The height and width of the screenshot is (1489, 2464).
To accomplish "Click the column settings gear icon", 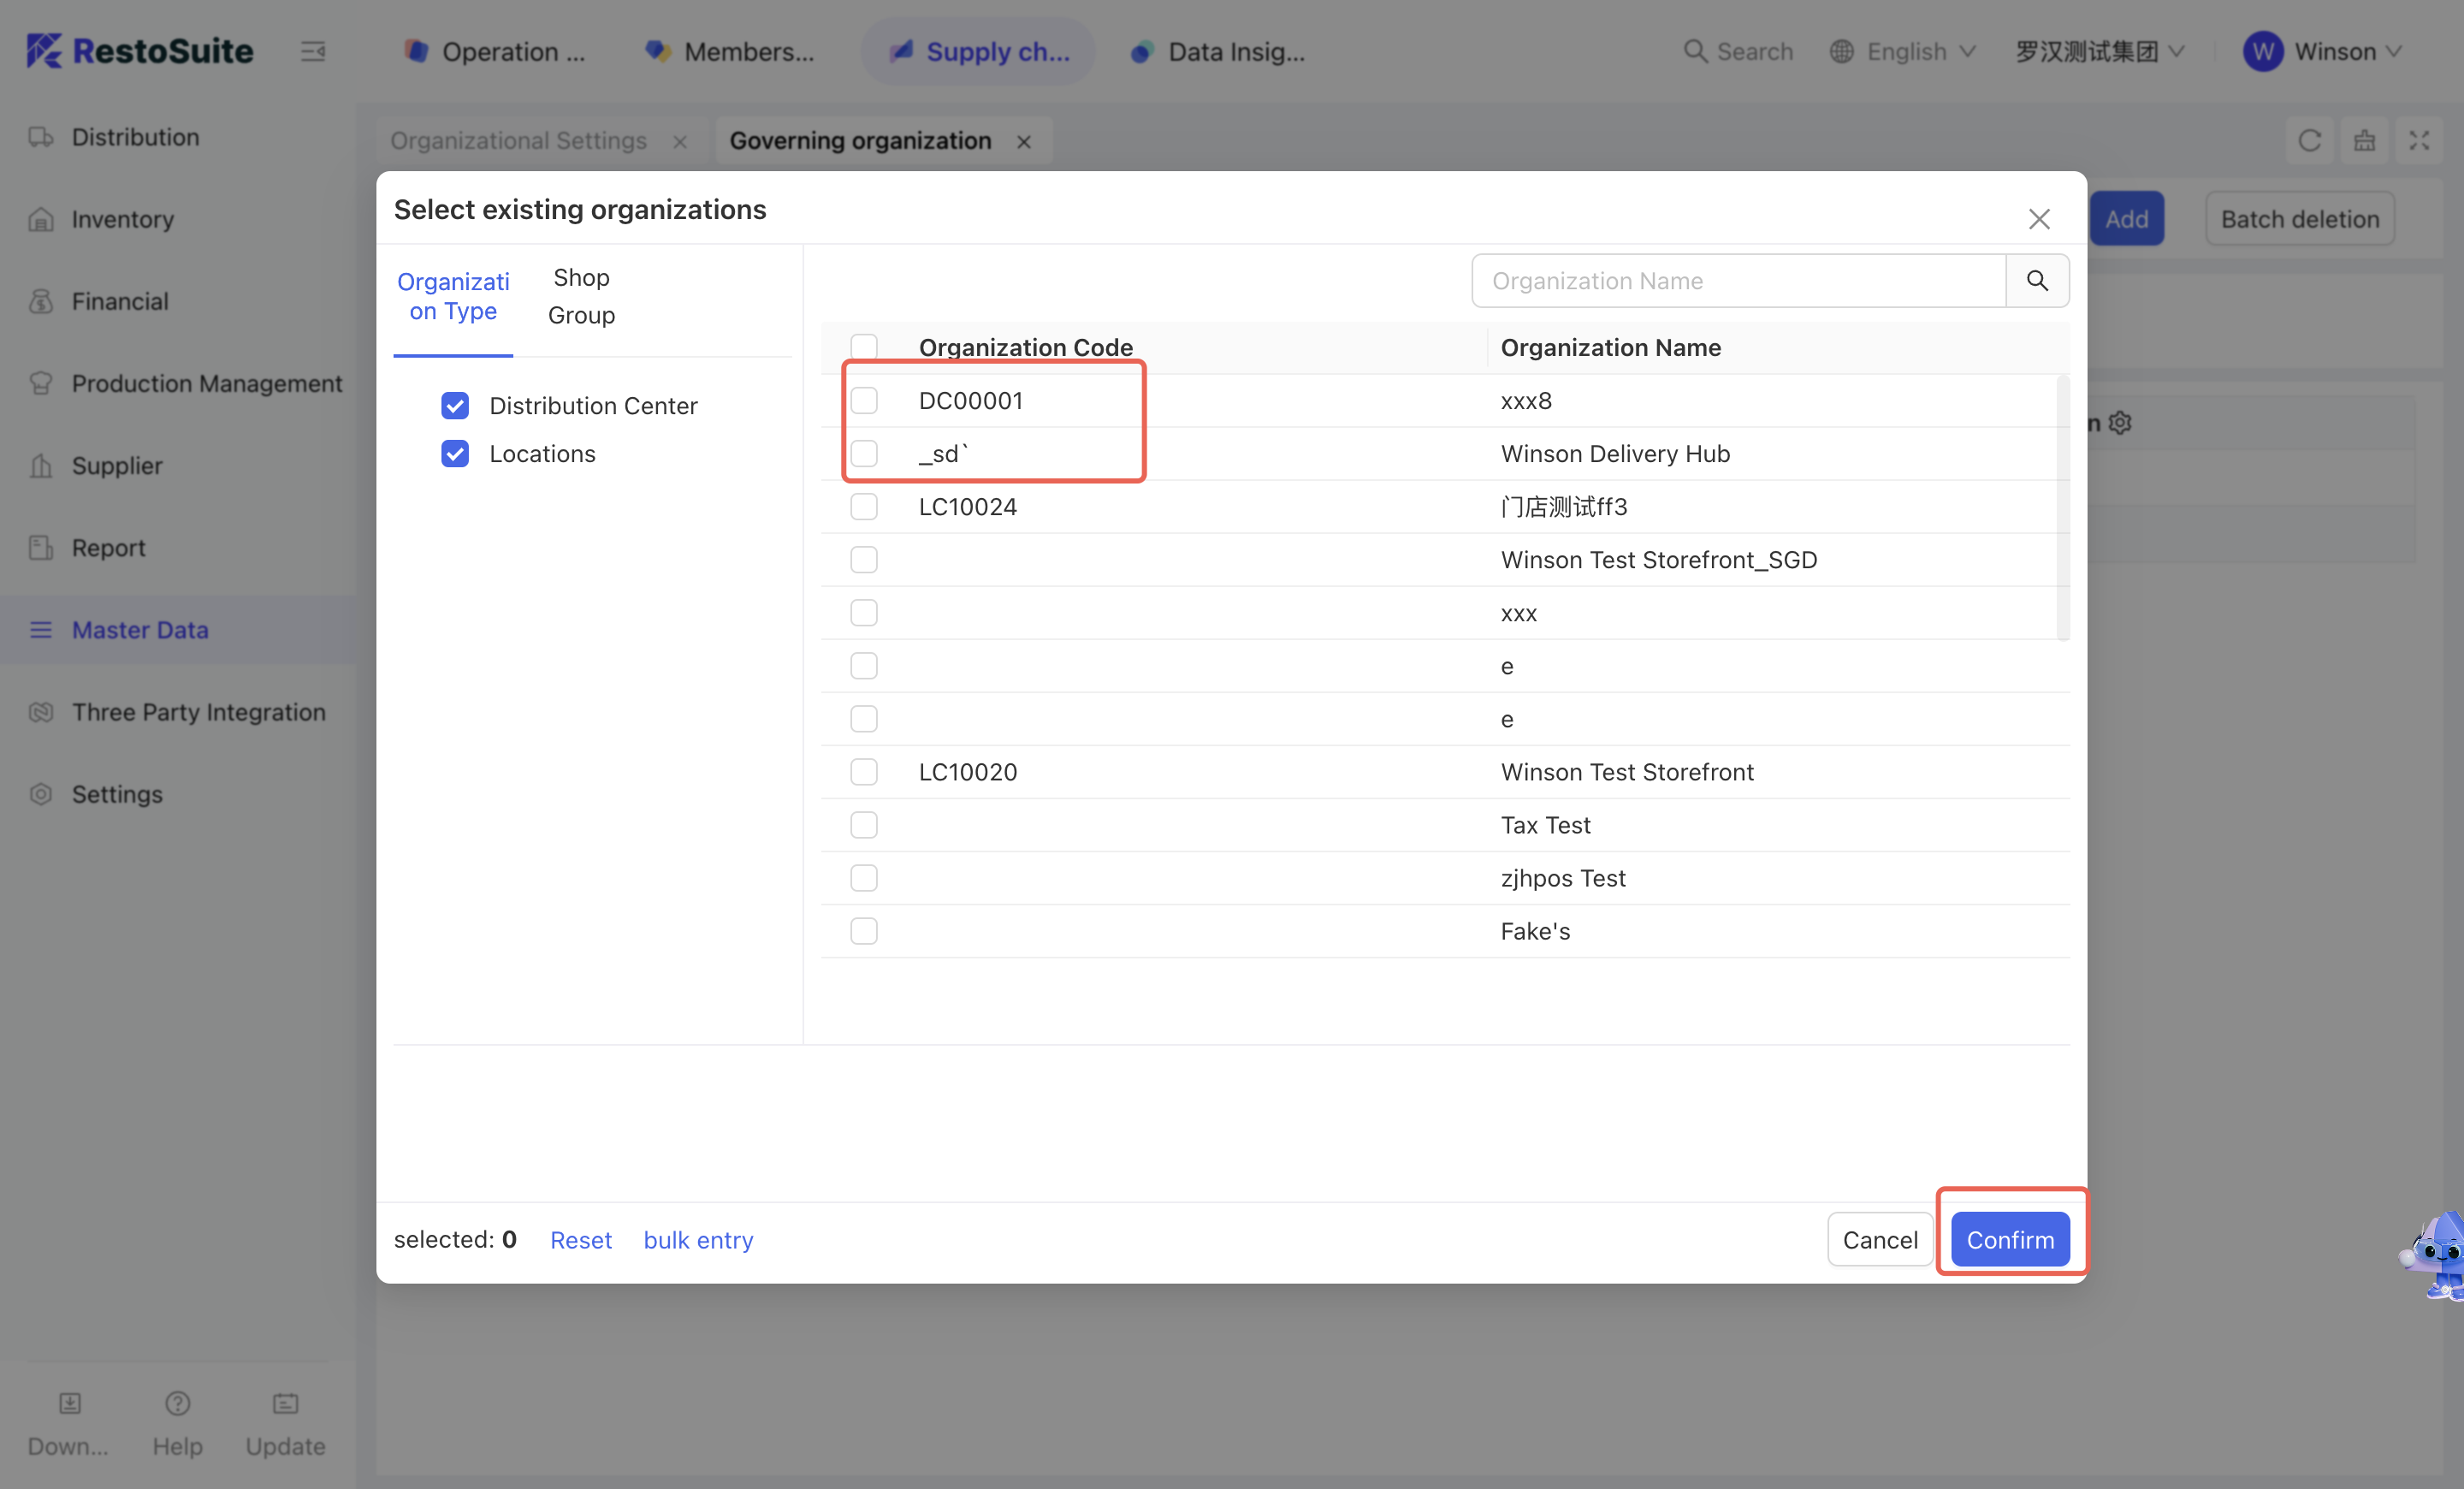I will point(2120,423).
